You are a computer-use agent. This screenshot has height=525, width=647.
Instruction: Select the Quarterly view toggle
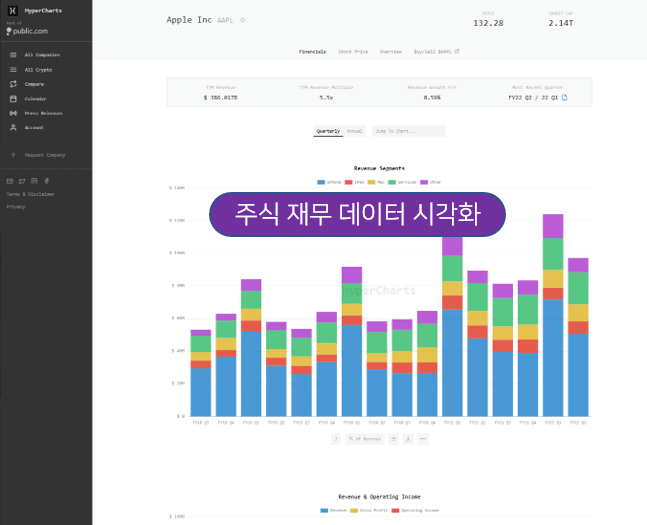click(x=328, y=131)
